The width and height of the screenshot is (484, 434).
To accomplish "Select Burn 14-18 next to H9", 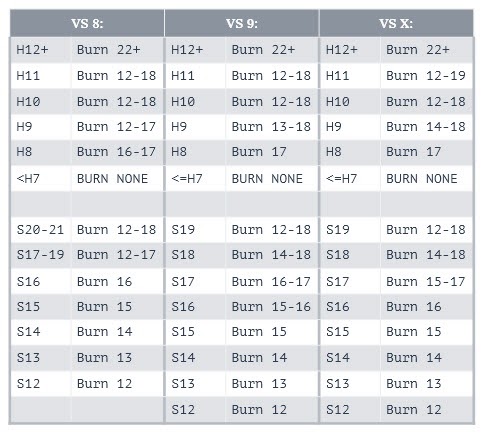I will [426, 127].
